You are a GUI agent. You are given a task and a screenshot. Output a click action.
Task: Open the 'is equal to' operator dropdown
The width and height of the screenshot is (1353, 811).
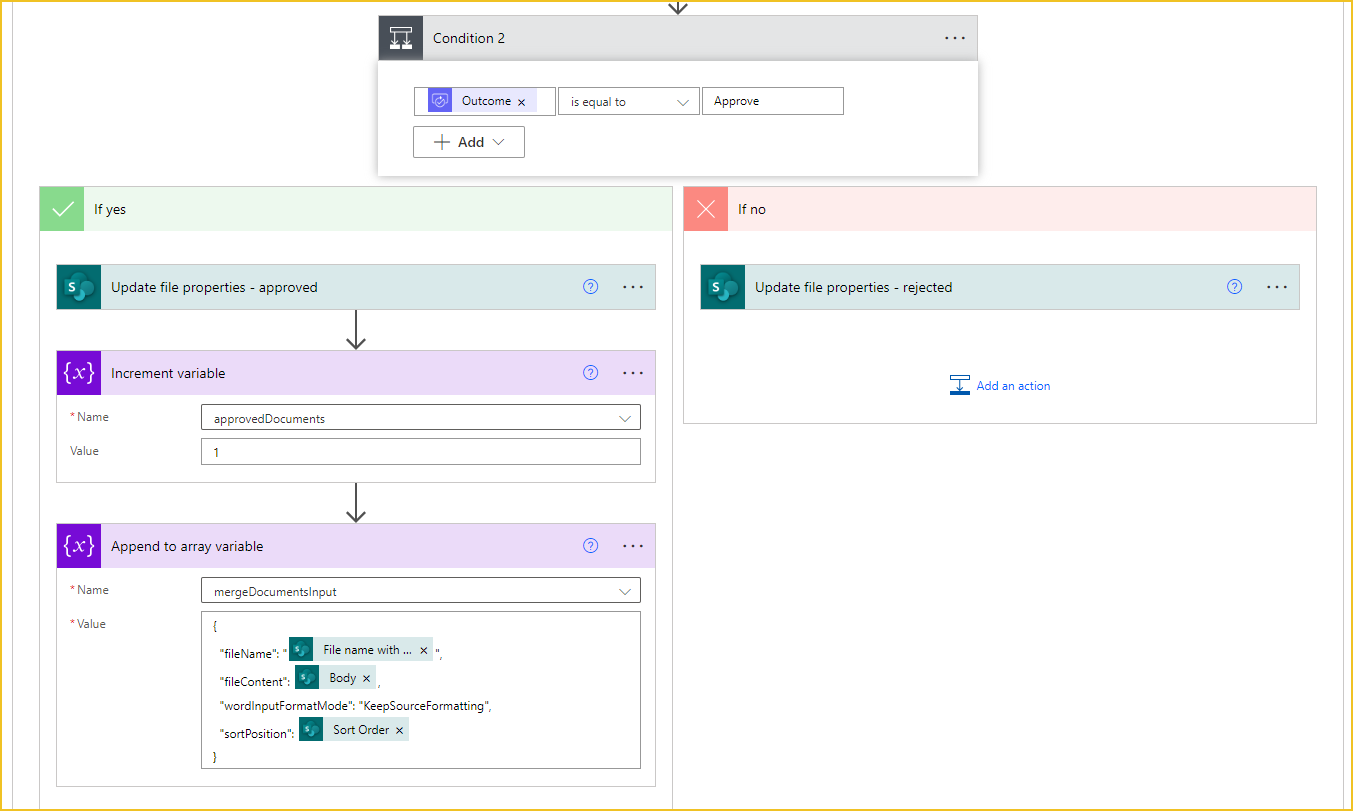629,101
